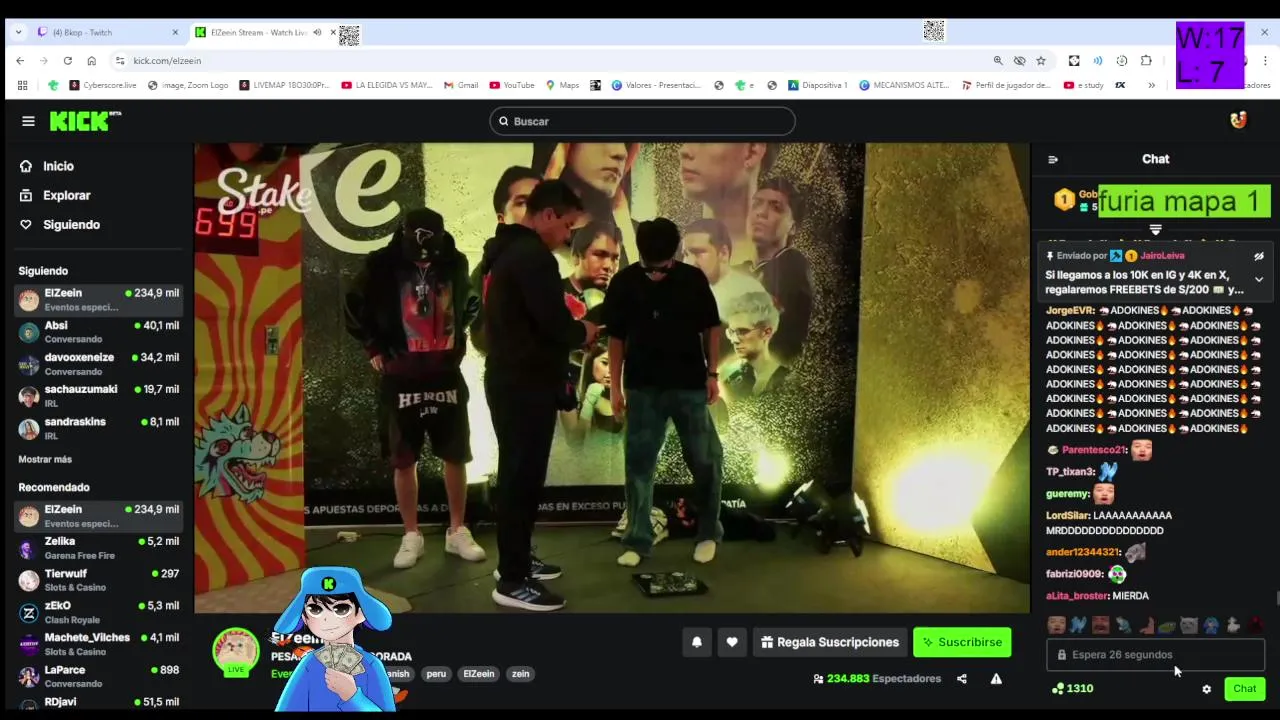Click Regala Suscripciones button

coord(830,642)
